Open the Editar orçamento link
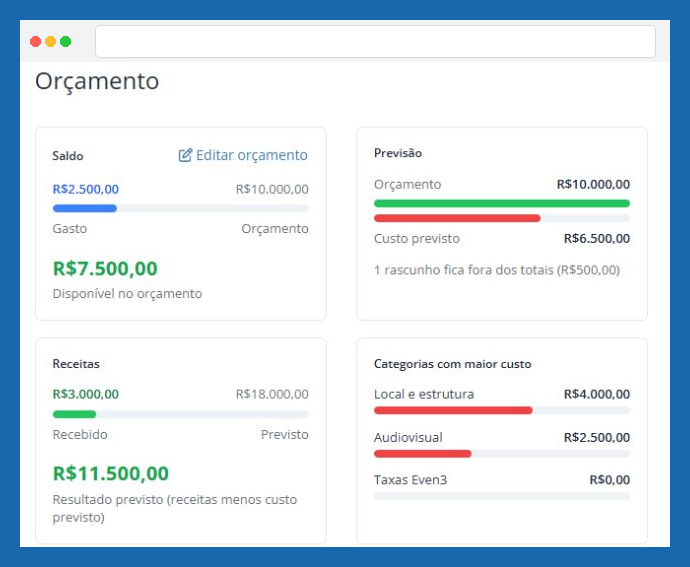The width and height of the screenshot is (690, 567). pyautogui.click(x=243, y=155)
